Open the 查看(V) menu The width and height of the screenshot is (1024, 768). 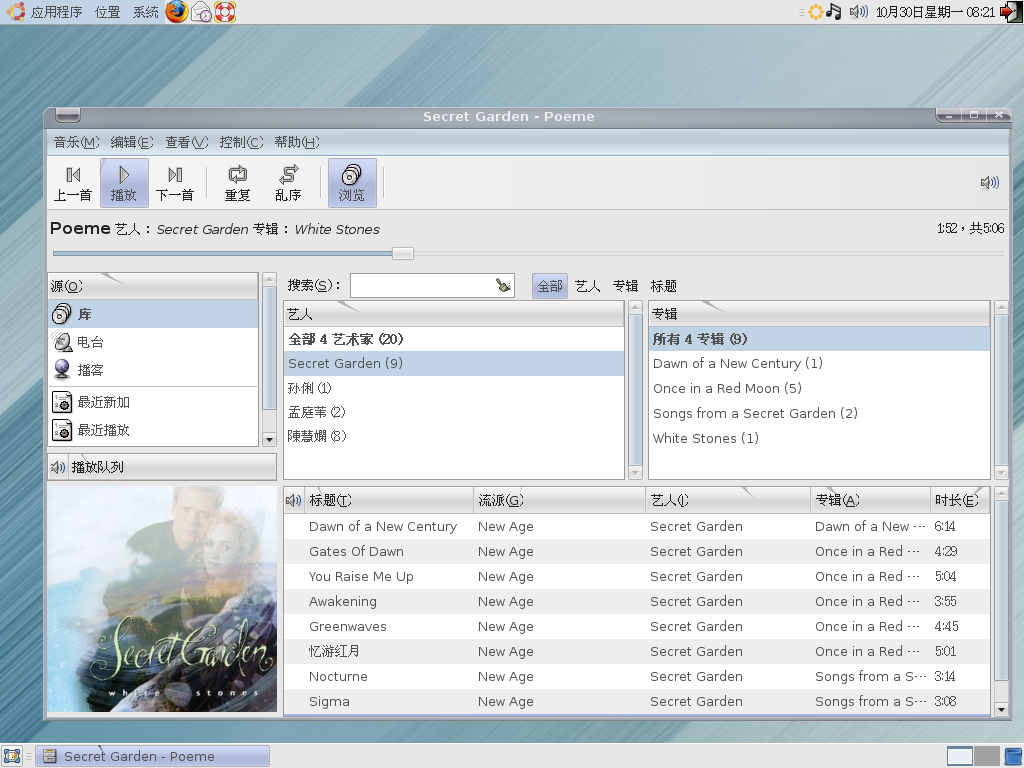[187, 142]
